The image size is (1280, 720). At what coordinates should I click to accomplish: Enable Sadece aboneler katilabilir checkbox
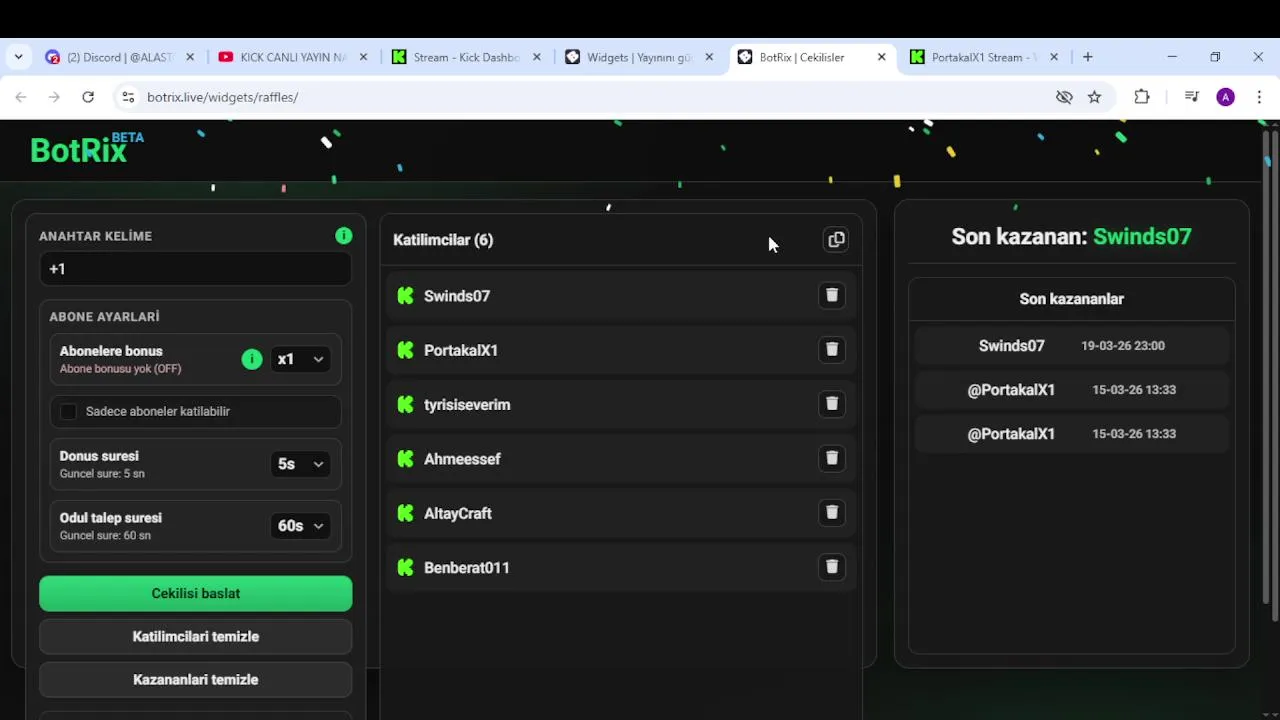click(68, 411)
